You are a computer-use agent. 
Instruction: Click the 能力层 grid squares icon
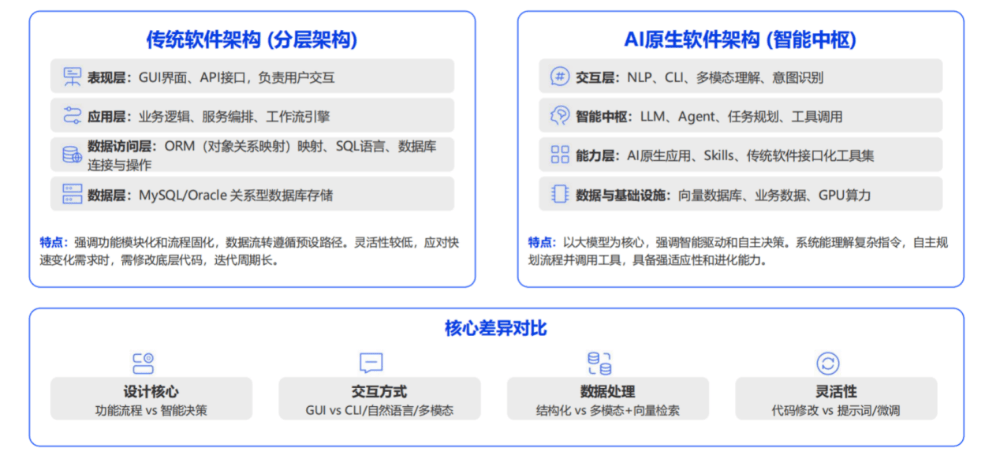[559, 155]
